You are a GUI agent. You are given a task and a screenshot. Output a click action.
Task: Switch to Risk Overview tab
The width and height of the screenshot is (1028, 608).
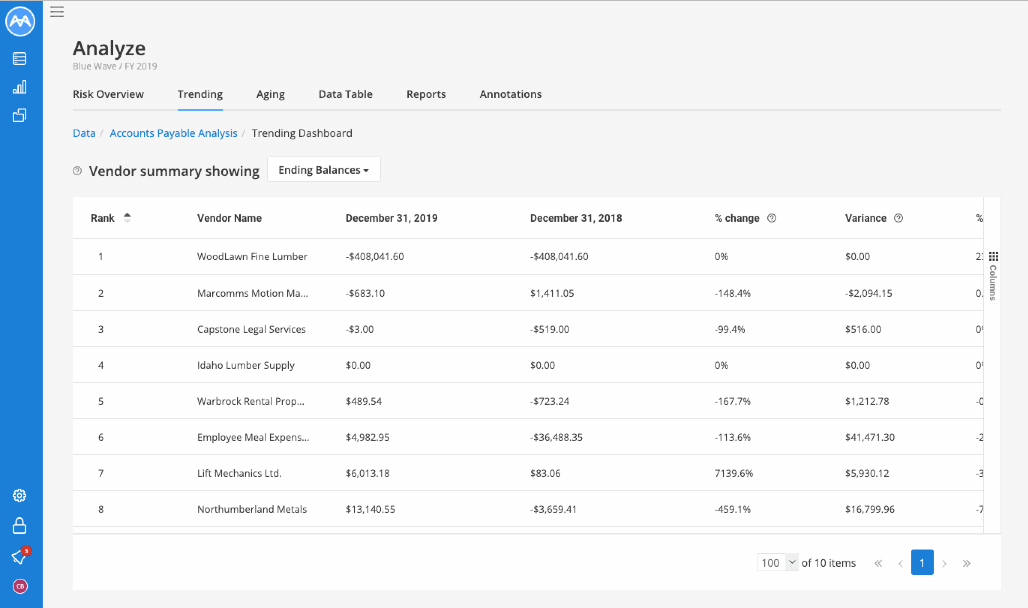tap(108, 94)
